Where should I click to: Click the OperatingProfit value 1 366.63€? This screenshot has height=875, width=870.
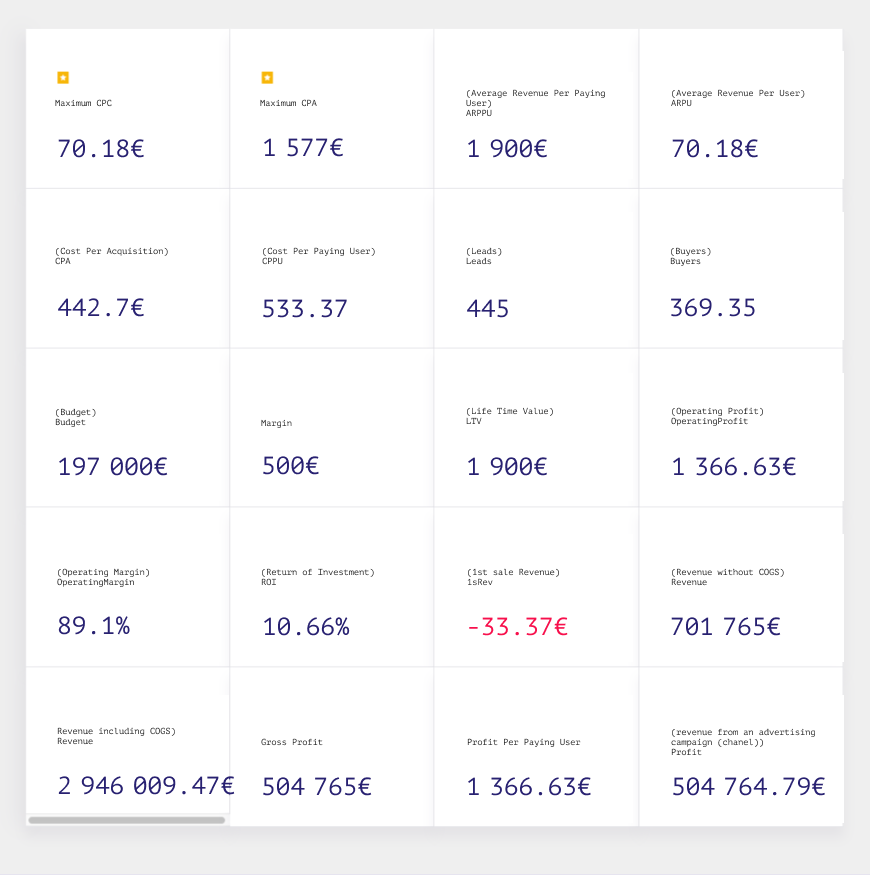(734, 467)
